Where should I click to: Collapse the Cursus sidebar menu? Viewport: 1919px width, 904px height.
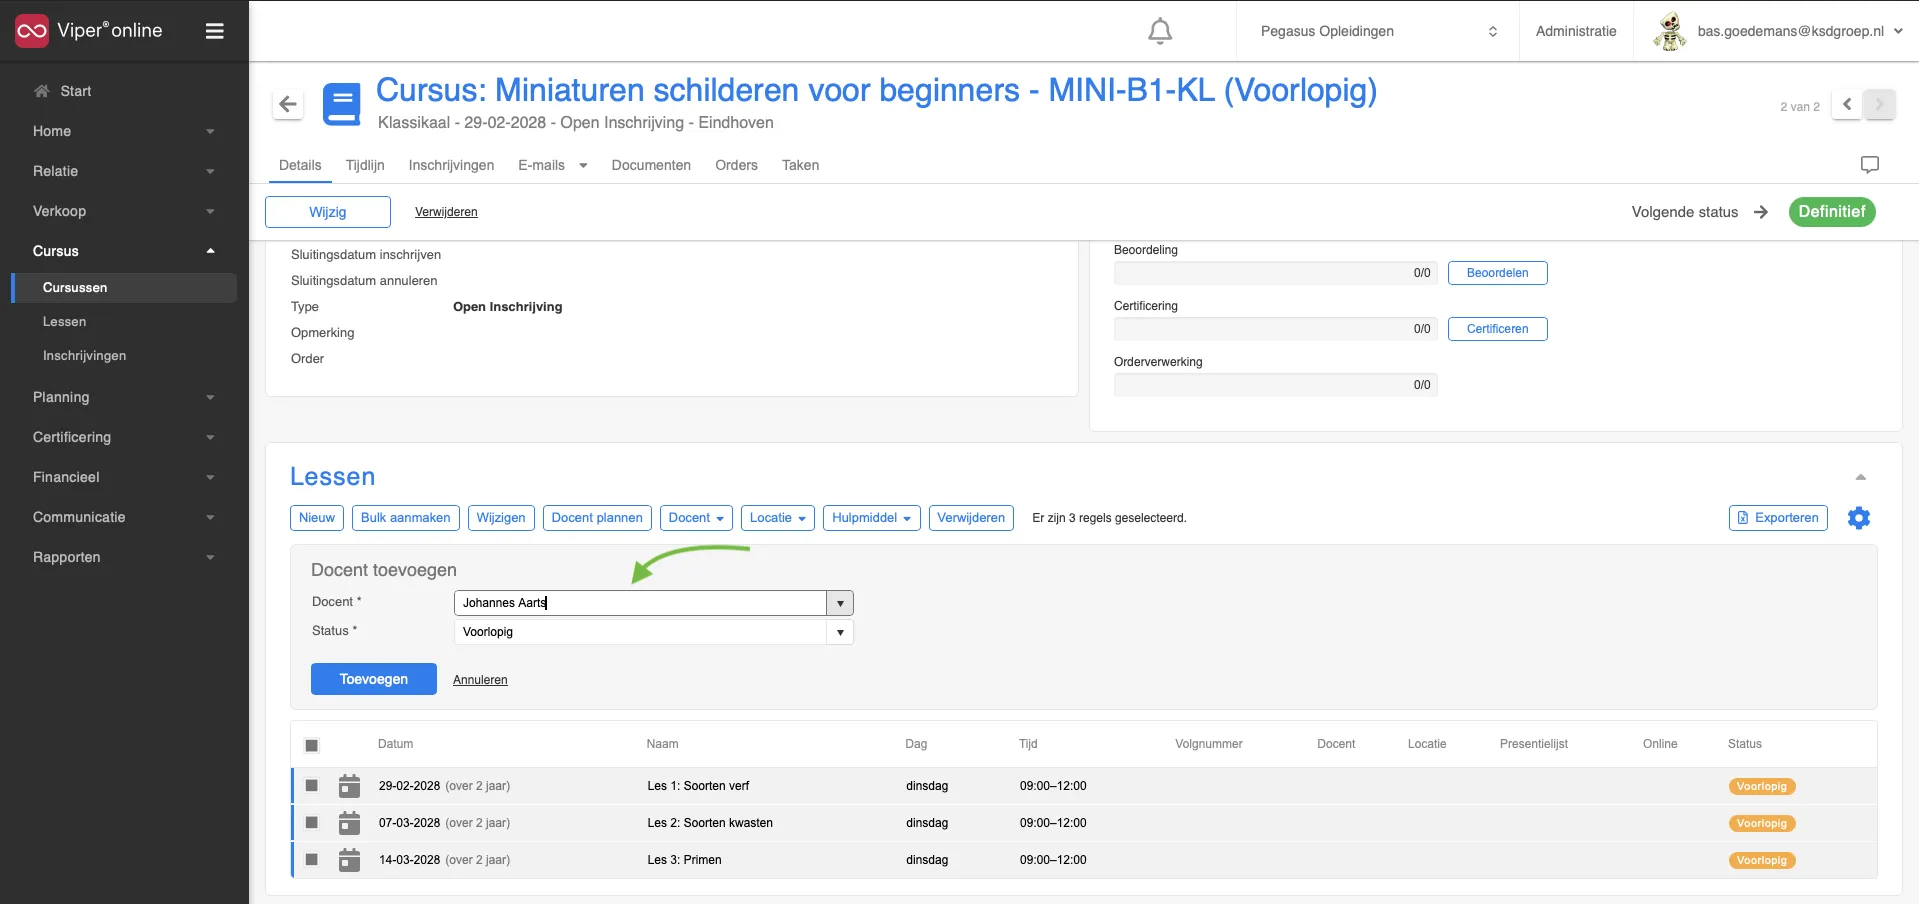click(124, 251)
